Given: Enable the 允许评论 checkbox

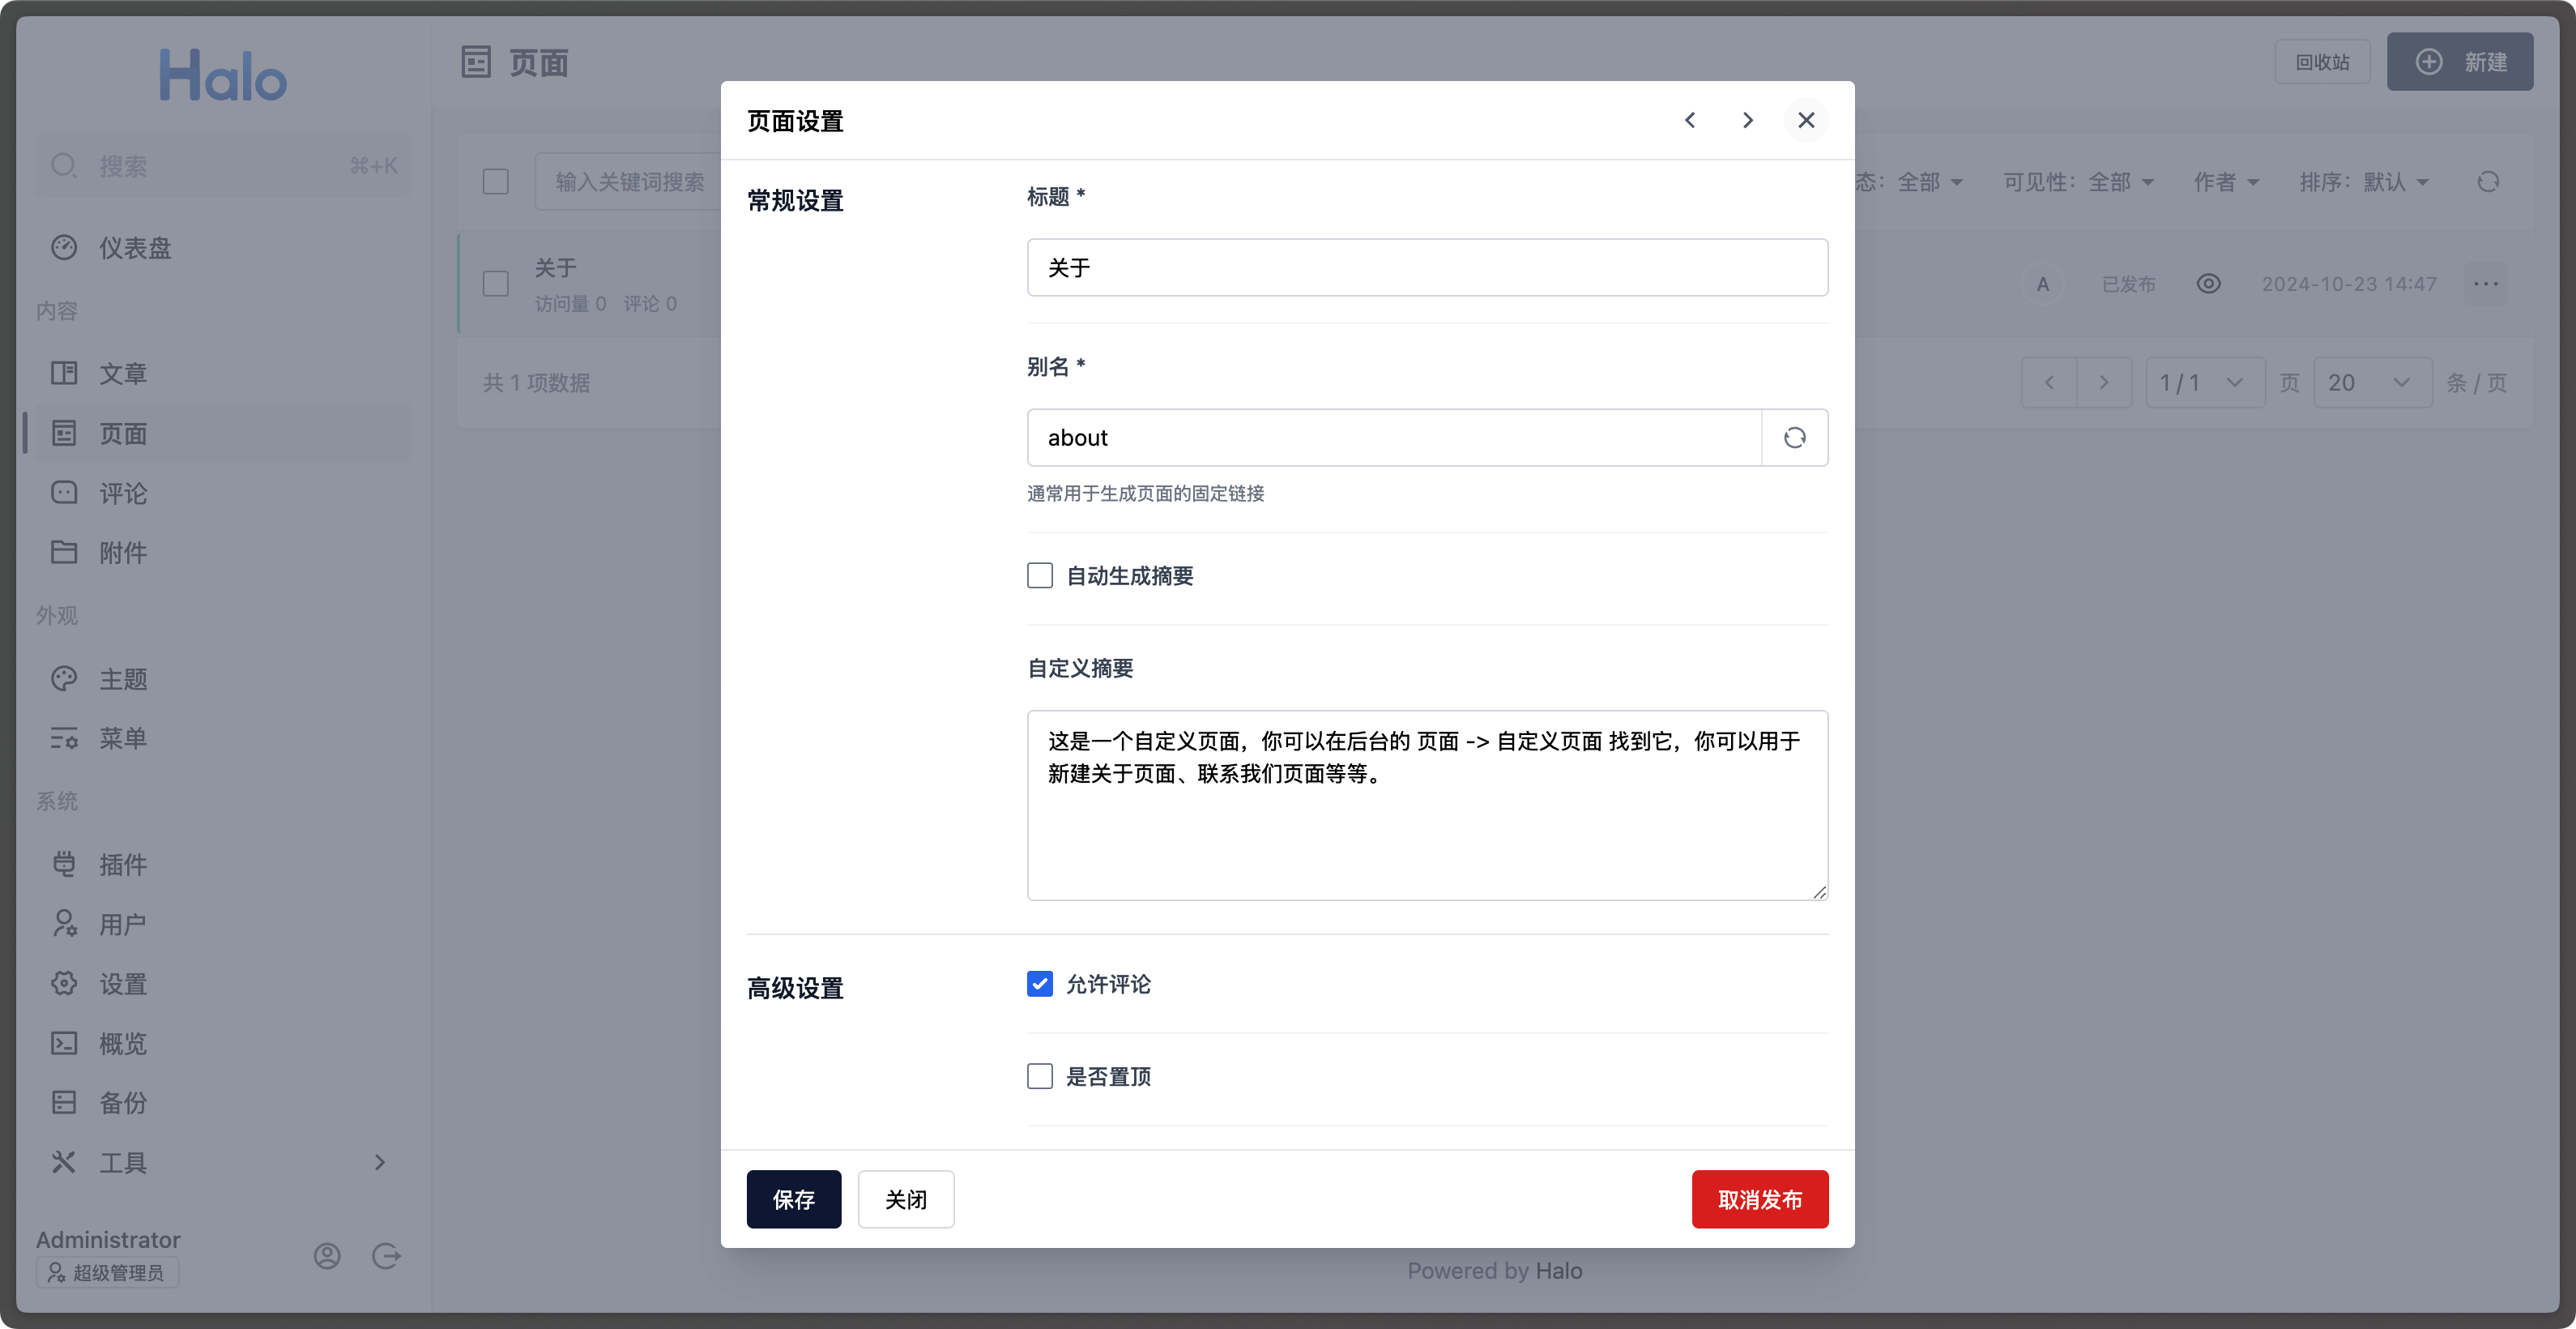Looking at the screenshot, I should [1040, 983].
